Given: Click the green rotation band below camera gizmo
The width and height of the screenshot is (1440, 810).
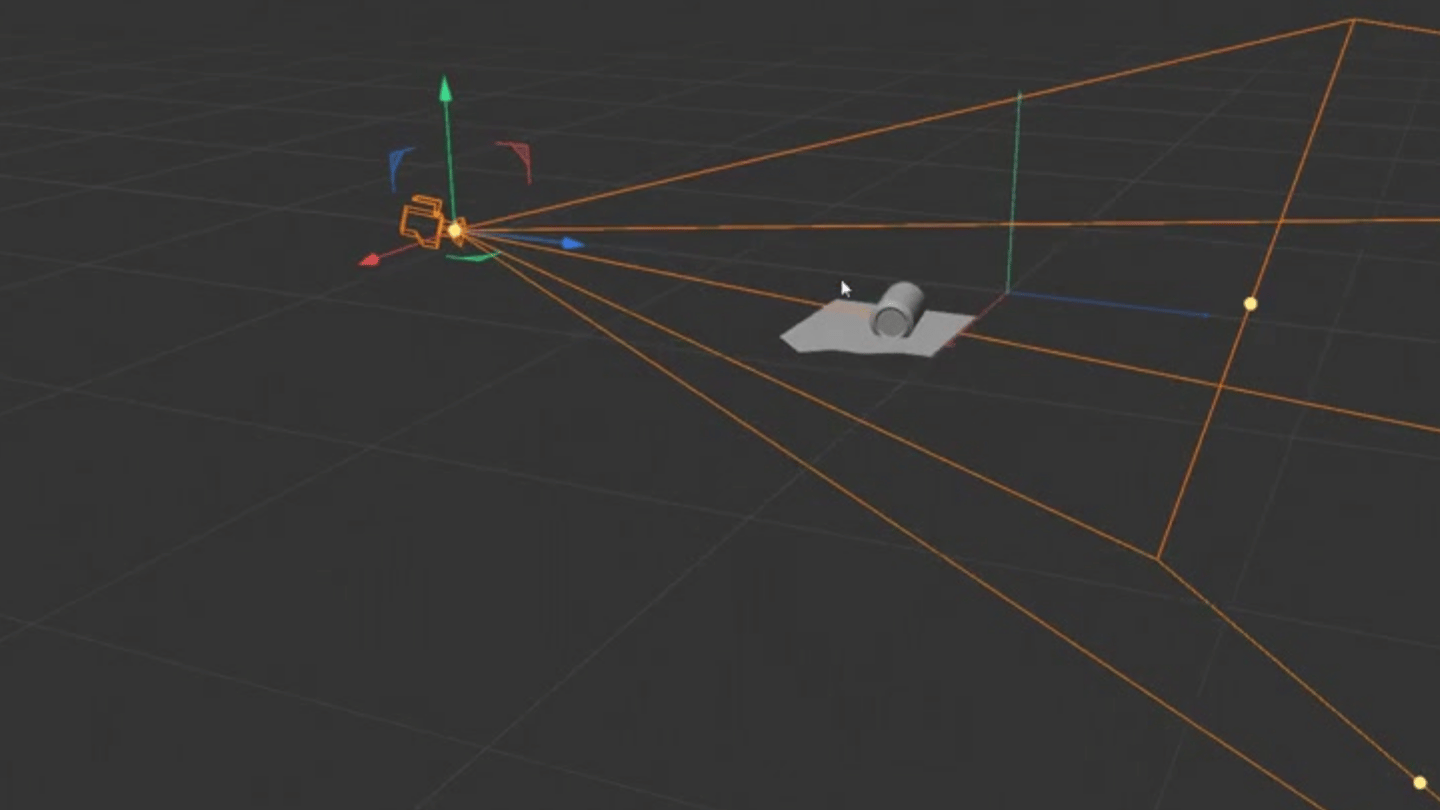Looking at the screenshot, I should point(472,258).
